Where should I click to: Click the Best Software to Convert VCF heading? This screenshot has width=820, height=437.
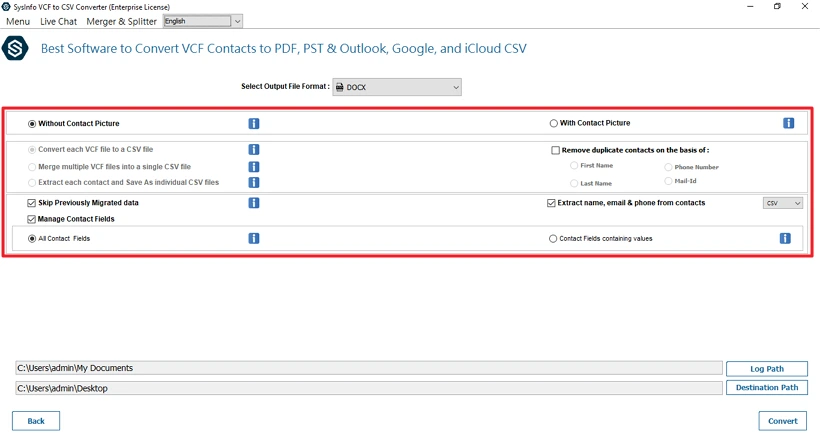[x=283, y=49]
